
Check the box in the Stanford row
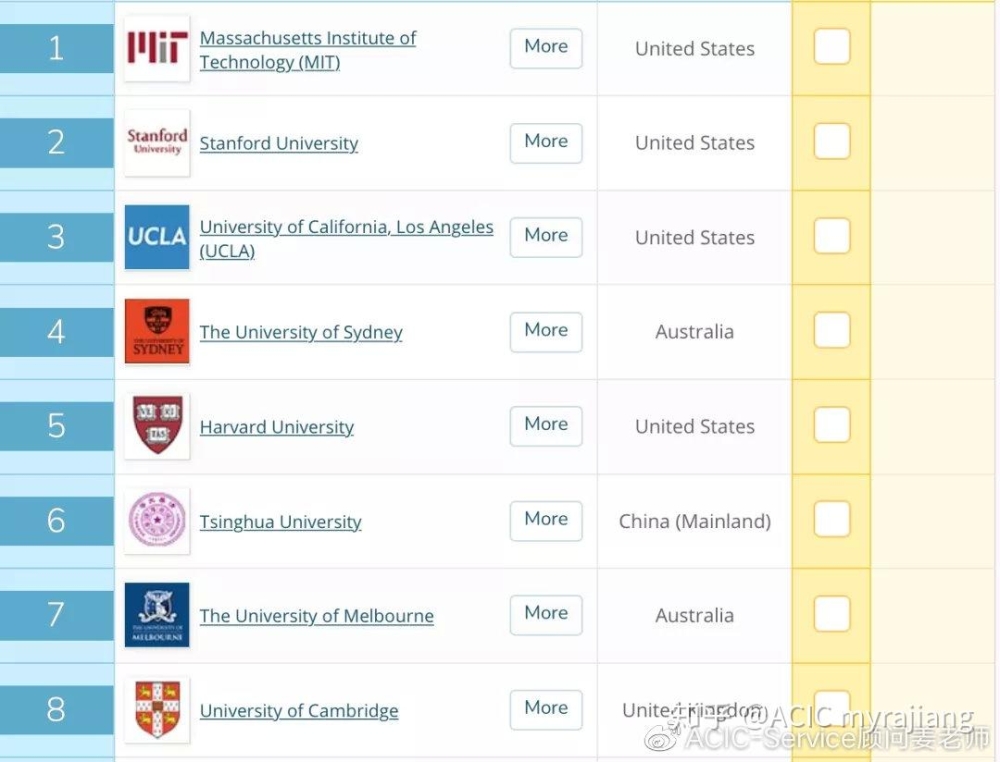coord(832,141)
